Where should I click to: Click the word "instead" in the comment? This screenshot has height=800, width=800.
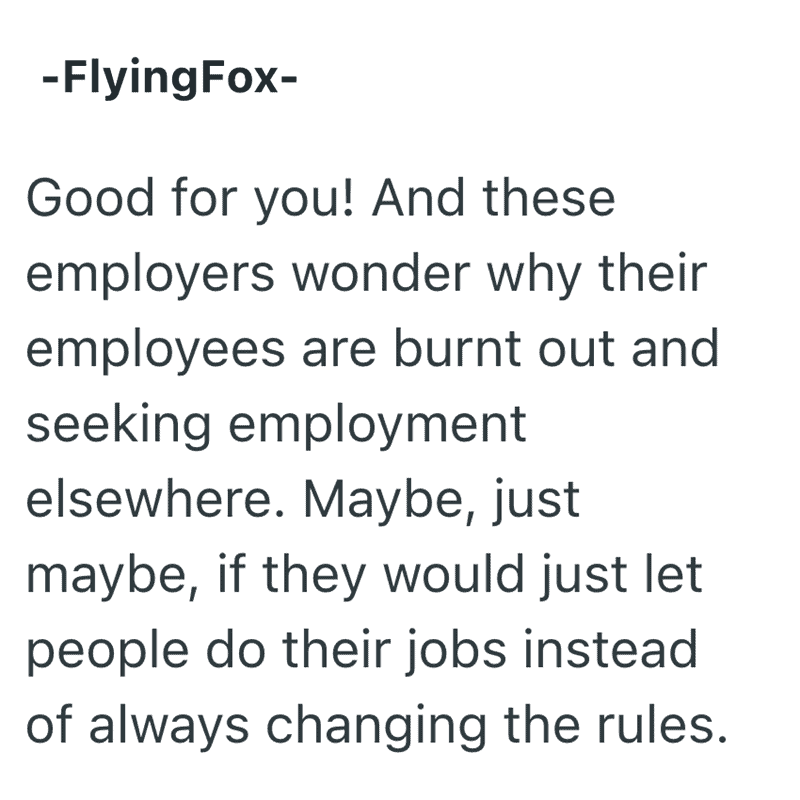click(610, 649)
